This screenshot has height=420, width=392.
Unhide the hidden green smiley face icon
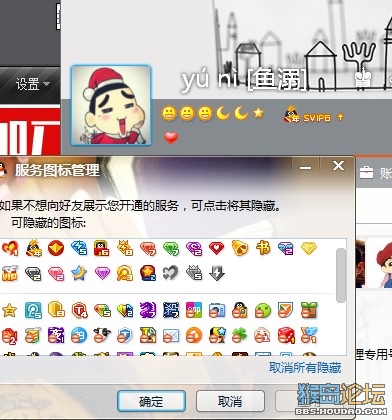tap(263, 310)
